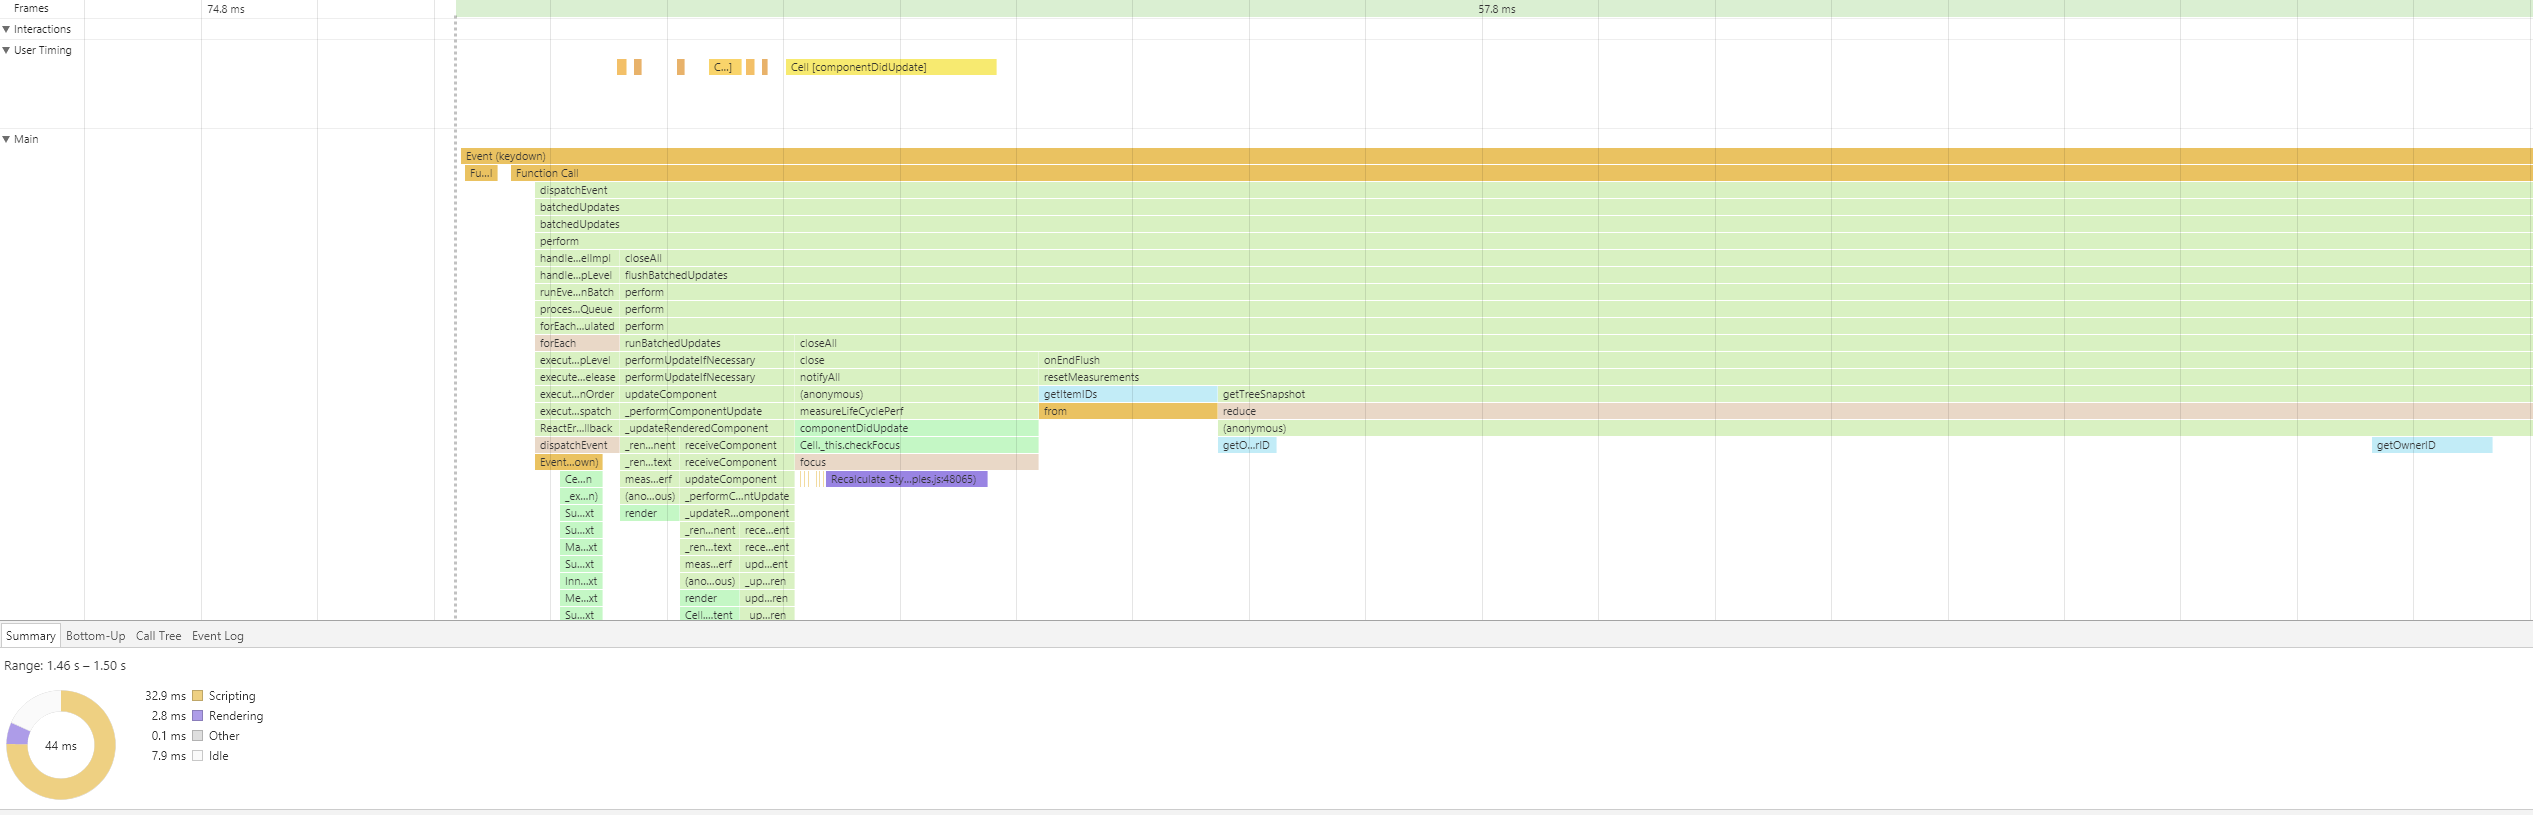Select the Ma...xt green bar
The width and height of the screenshot is (2533, 815).
(581, 547)
